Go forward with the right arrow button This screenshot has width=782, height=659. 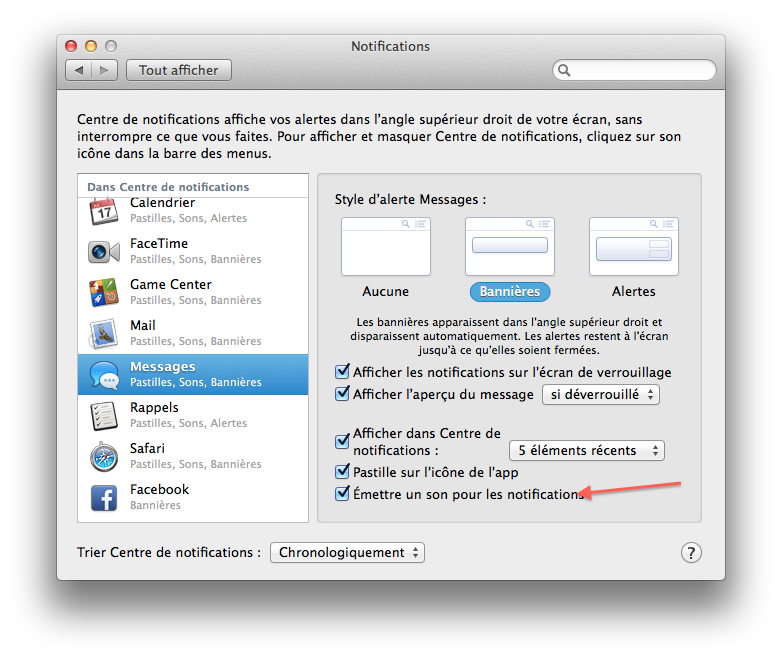coord(104,70)
